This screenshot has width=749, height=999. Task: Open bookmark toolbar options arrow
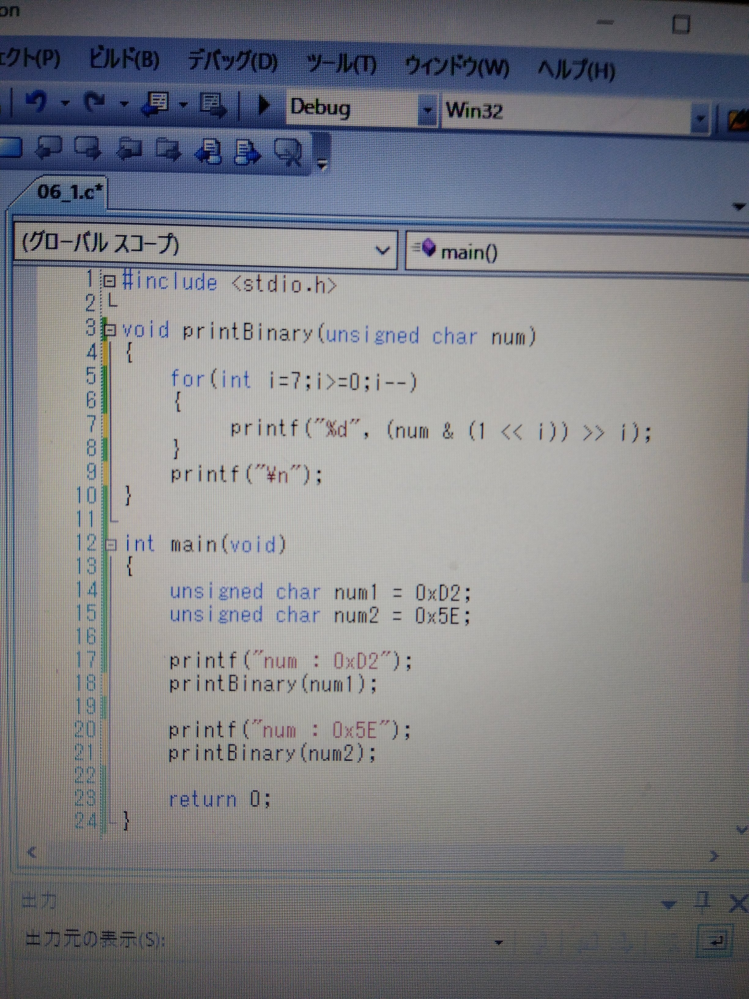[322, 164]
